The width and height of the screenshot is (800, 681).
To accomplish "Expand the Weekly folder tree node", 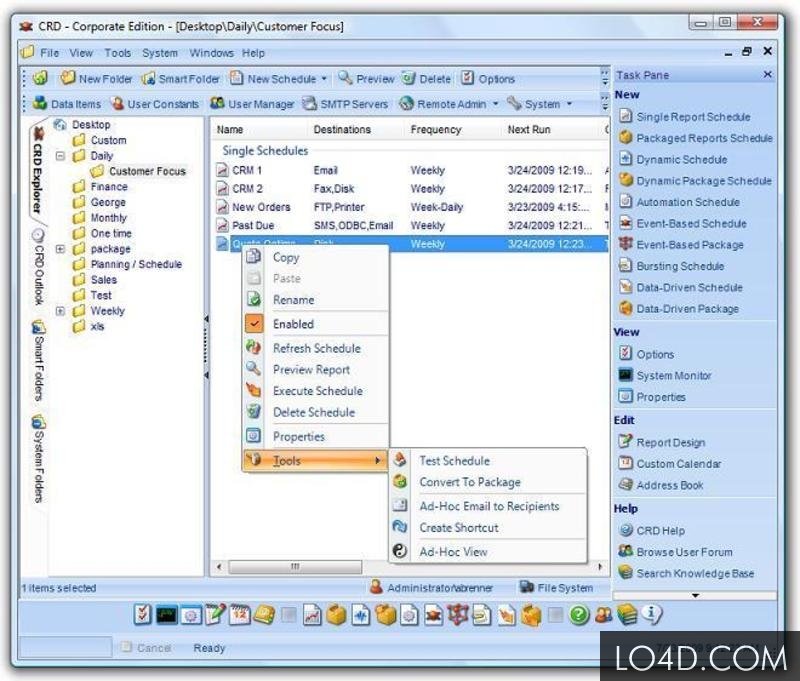I will (x=60, y=311).
